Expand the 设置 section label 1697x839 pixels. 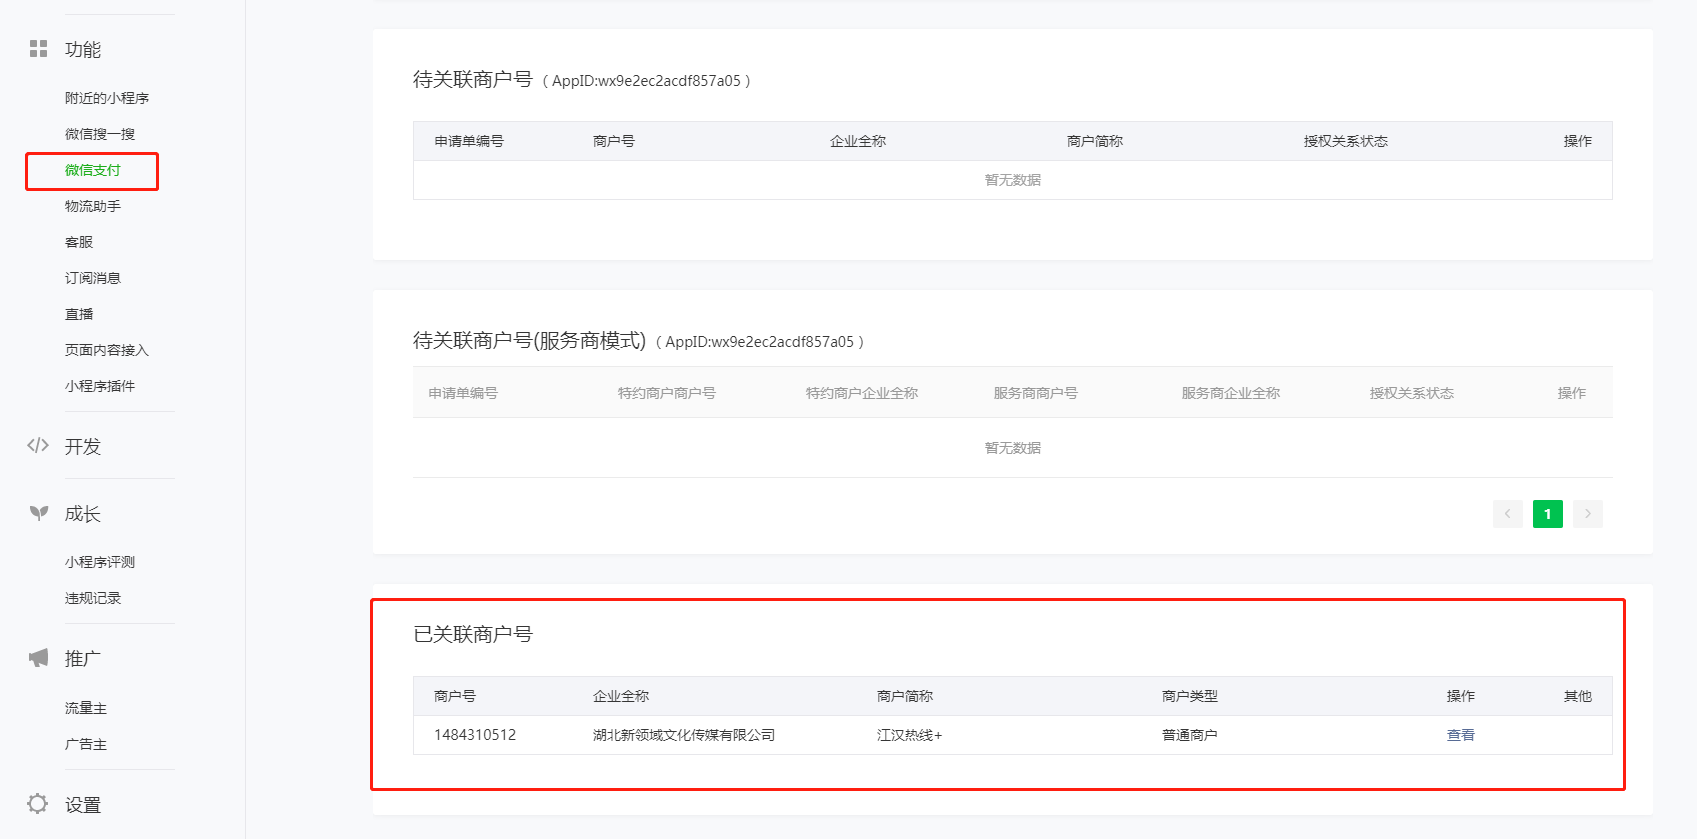[x=83, y=805]
